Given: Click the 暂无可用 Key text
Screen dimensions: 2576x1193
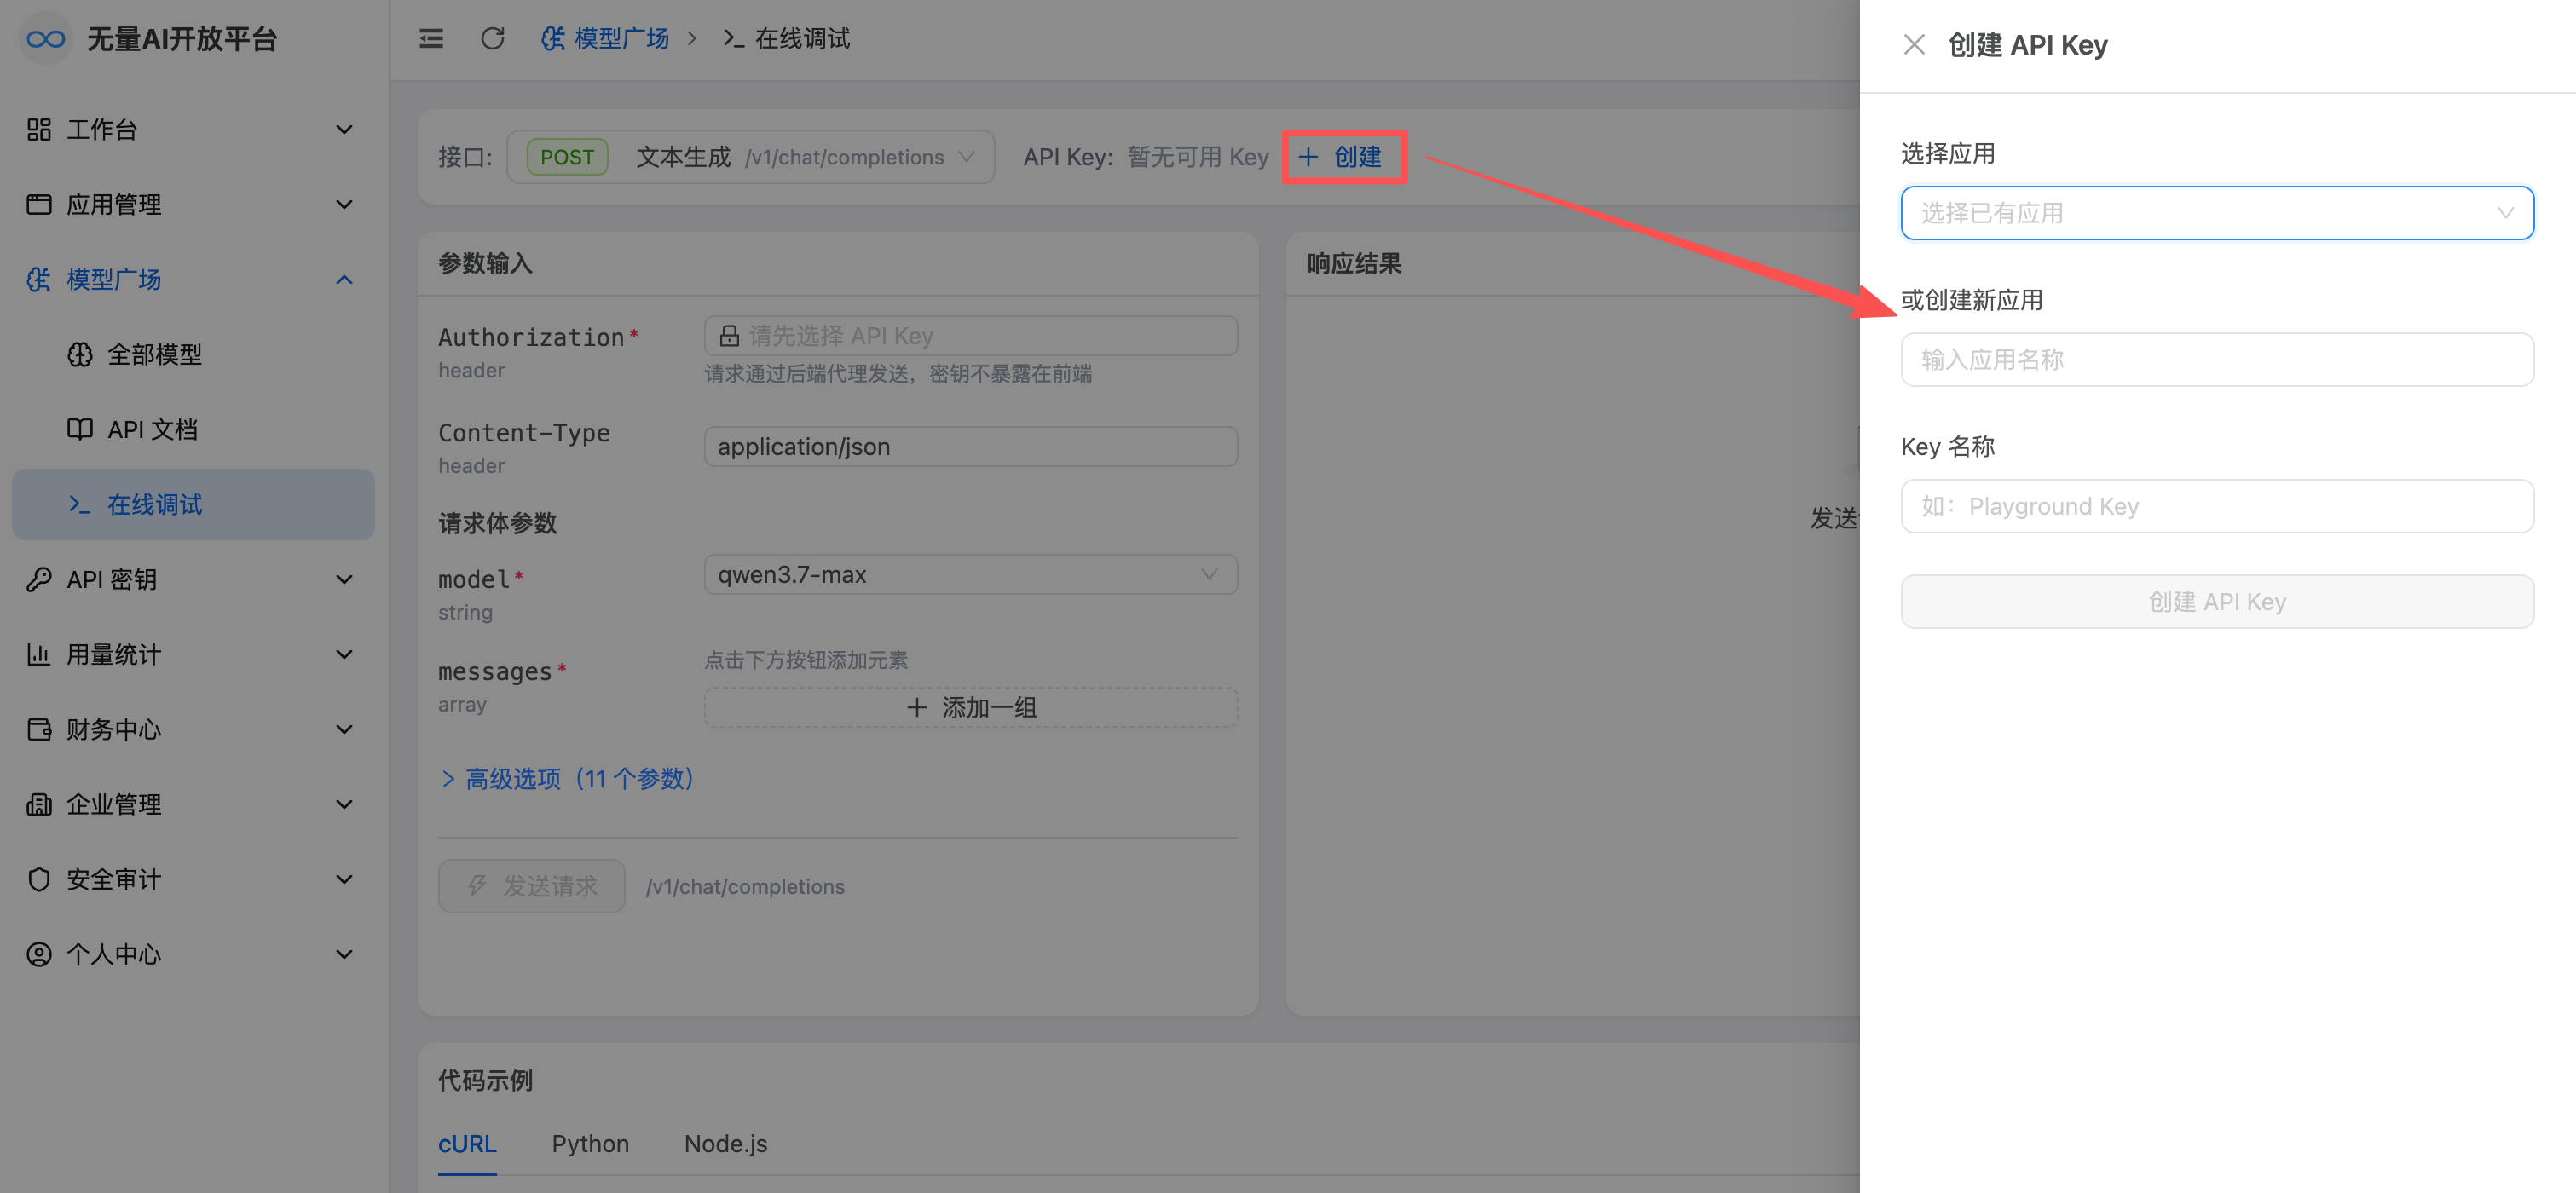Looking at the screenshot, I should 1198,157.
